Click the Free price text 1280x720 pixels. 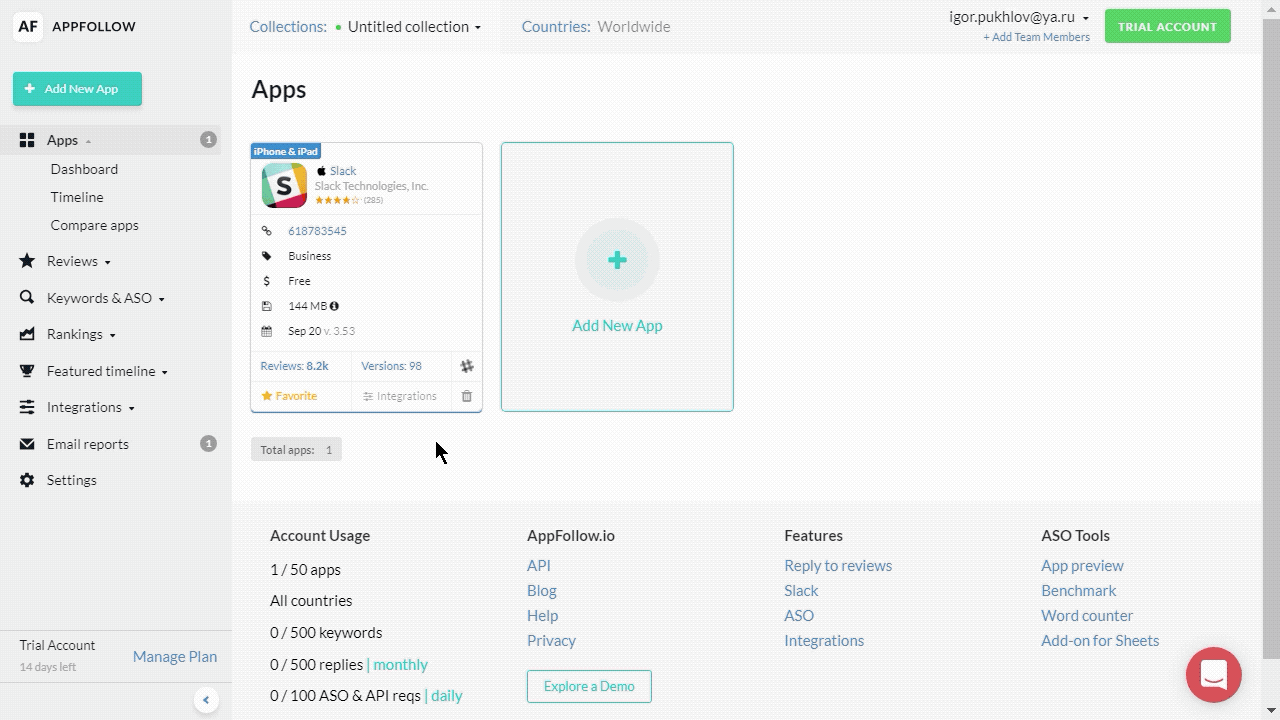coord(299,281)
